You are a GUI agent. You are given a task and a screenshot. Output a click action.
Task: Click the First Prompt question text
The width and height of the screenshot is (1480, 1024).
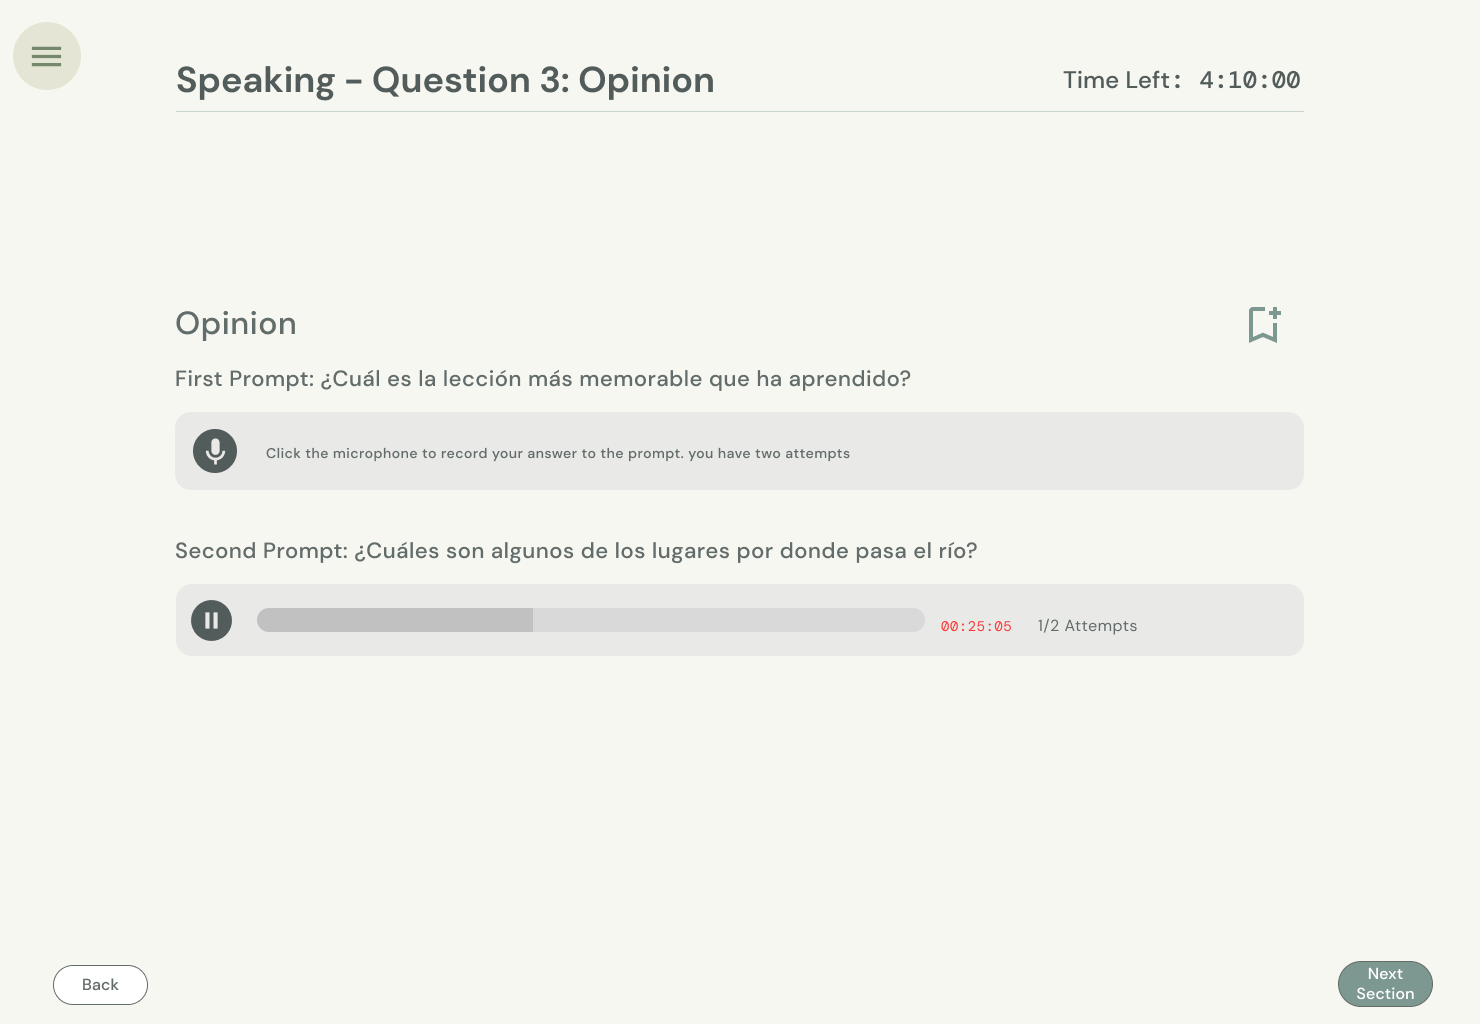point(543,379)
